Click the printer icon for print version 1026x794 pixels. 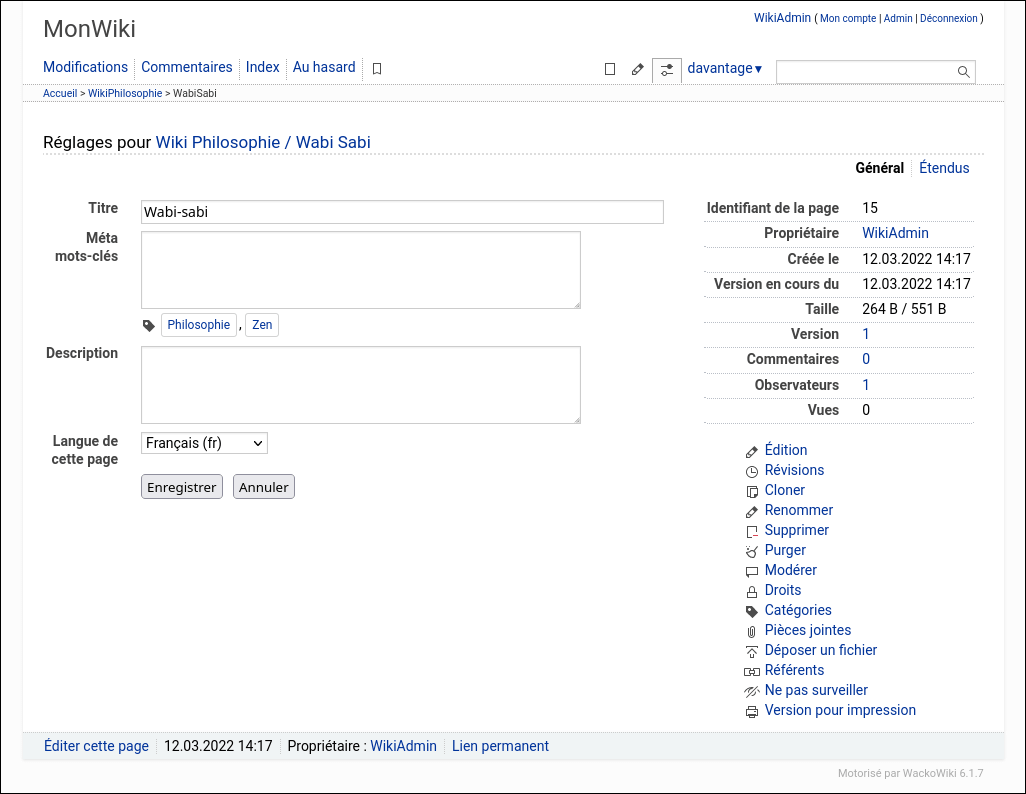(752, 712)
